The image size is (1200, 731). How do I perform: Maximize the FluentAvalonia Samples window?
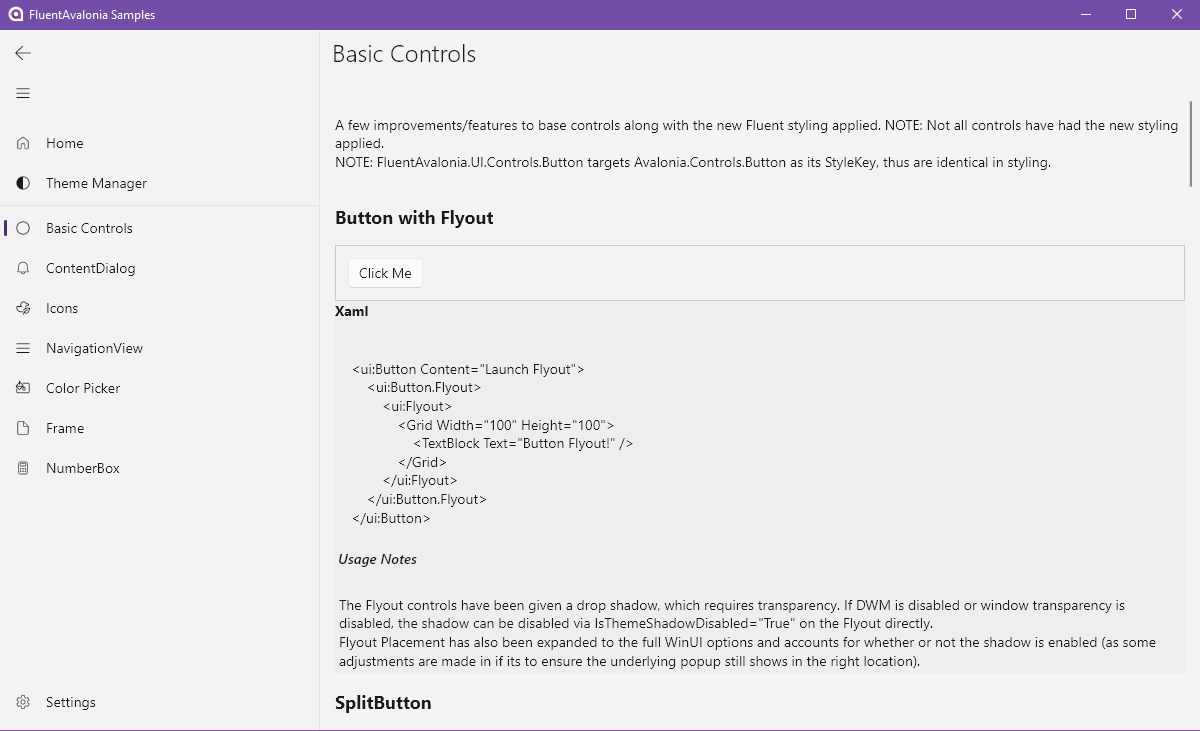coord(1131,14)
